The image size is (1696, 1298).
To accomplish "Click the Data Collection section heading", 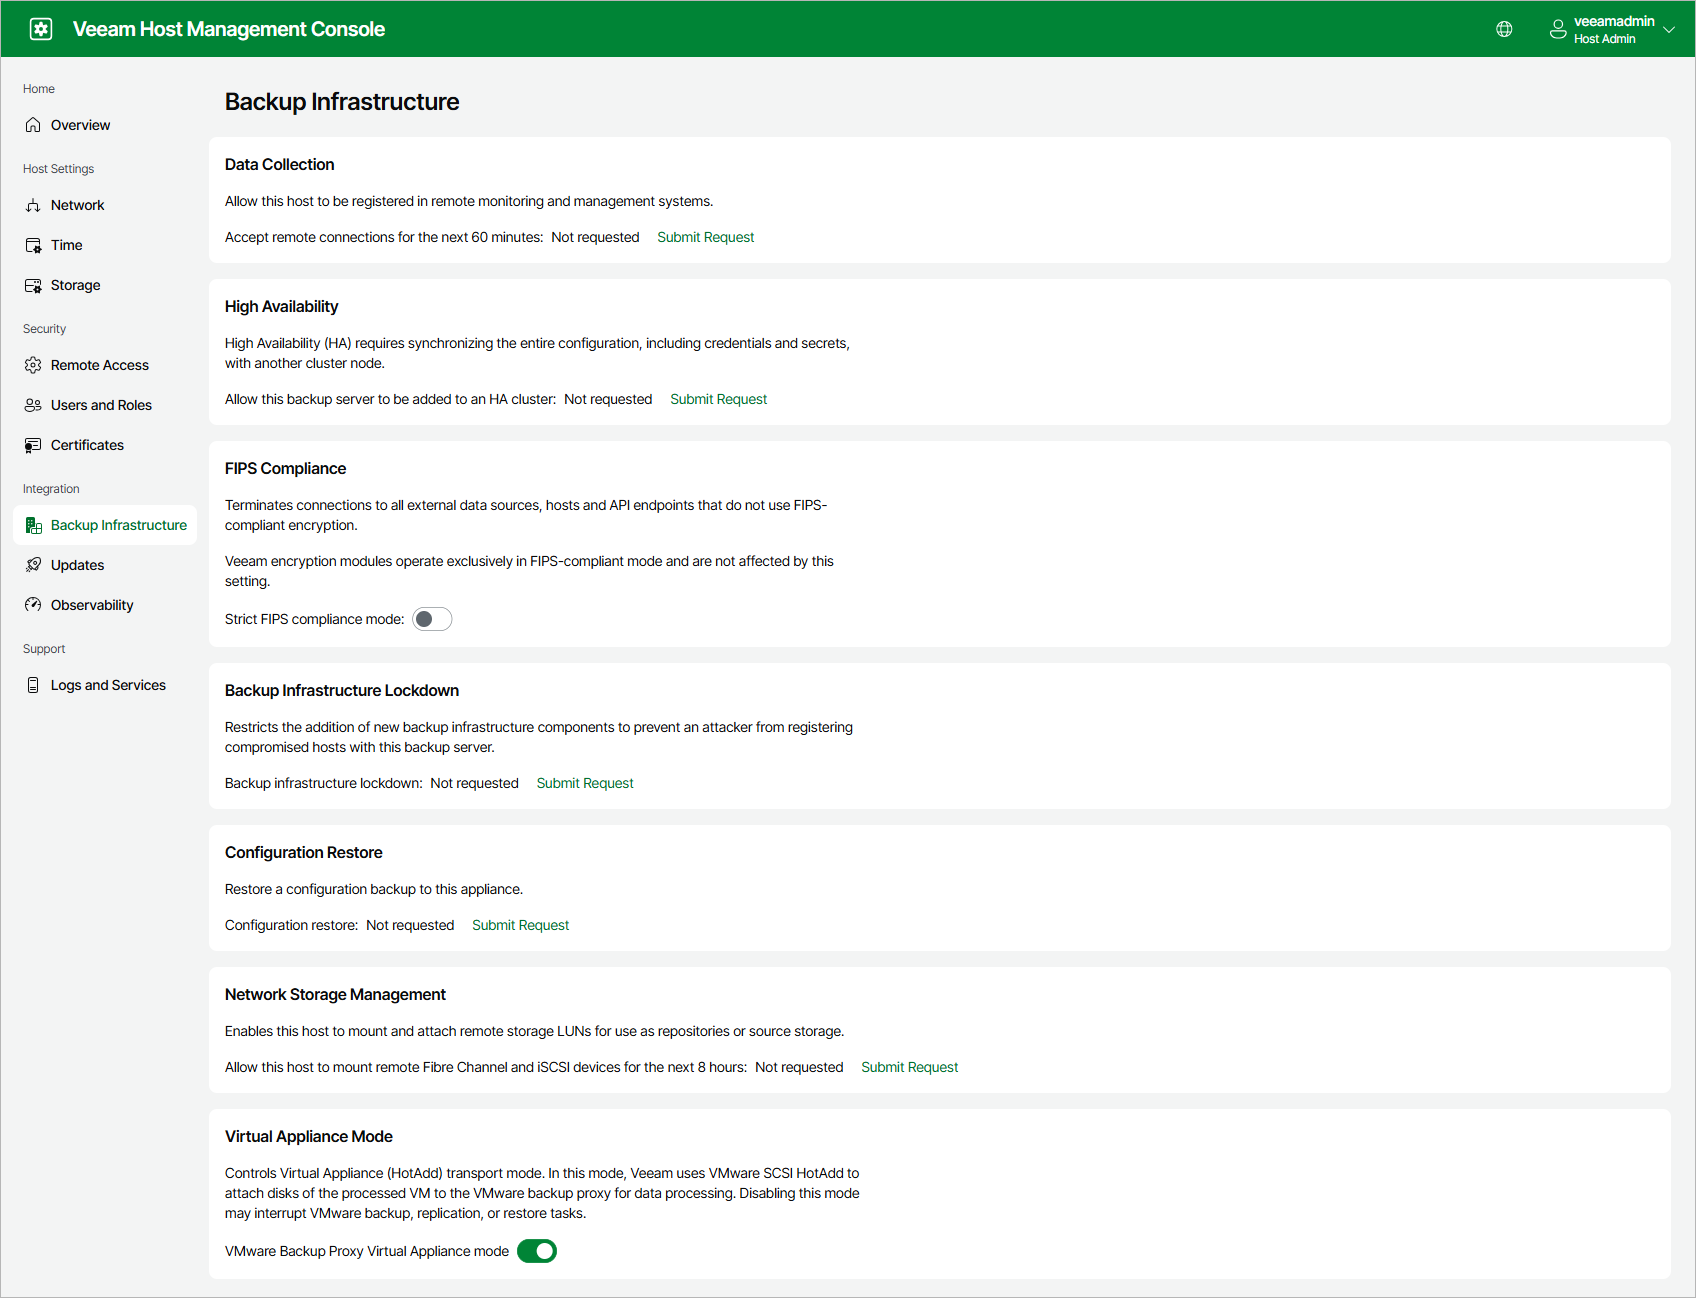I will tap(279, 164).
